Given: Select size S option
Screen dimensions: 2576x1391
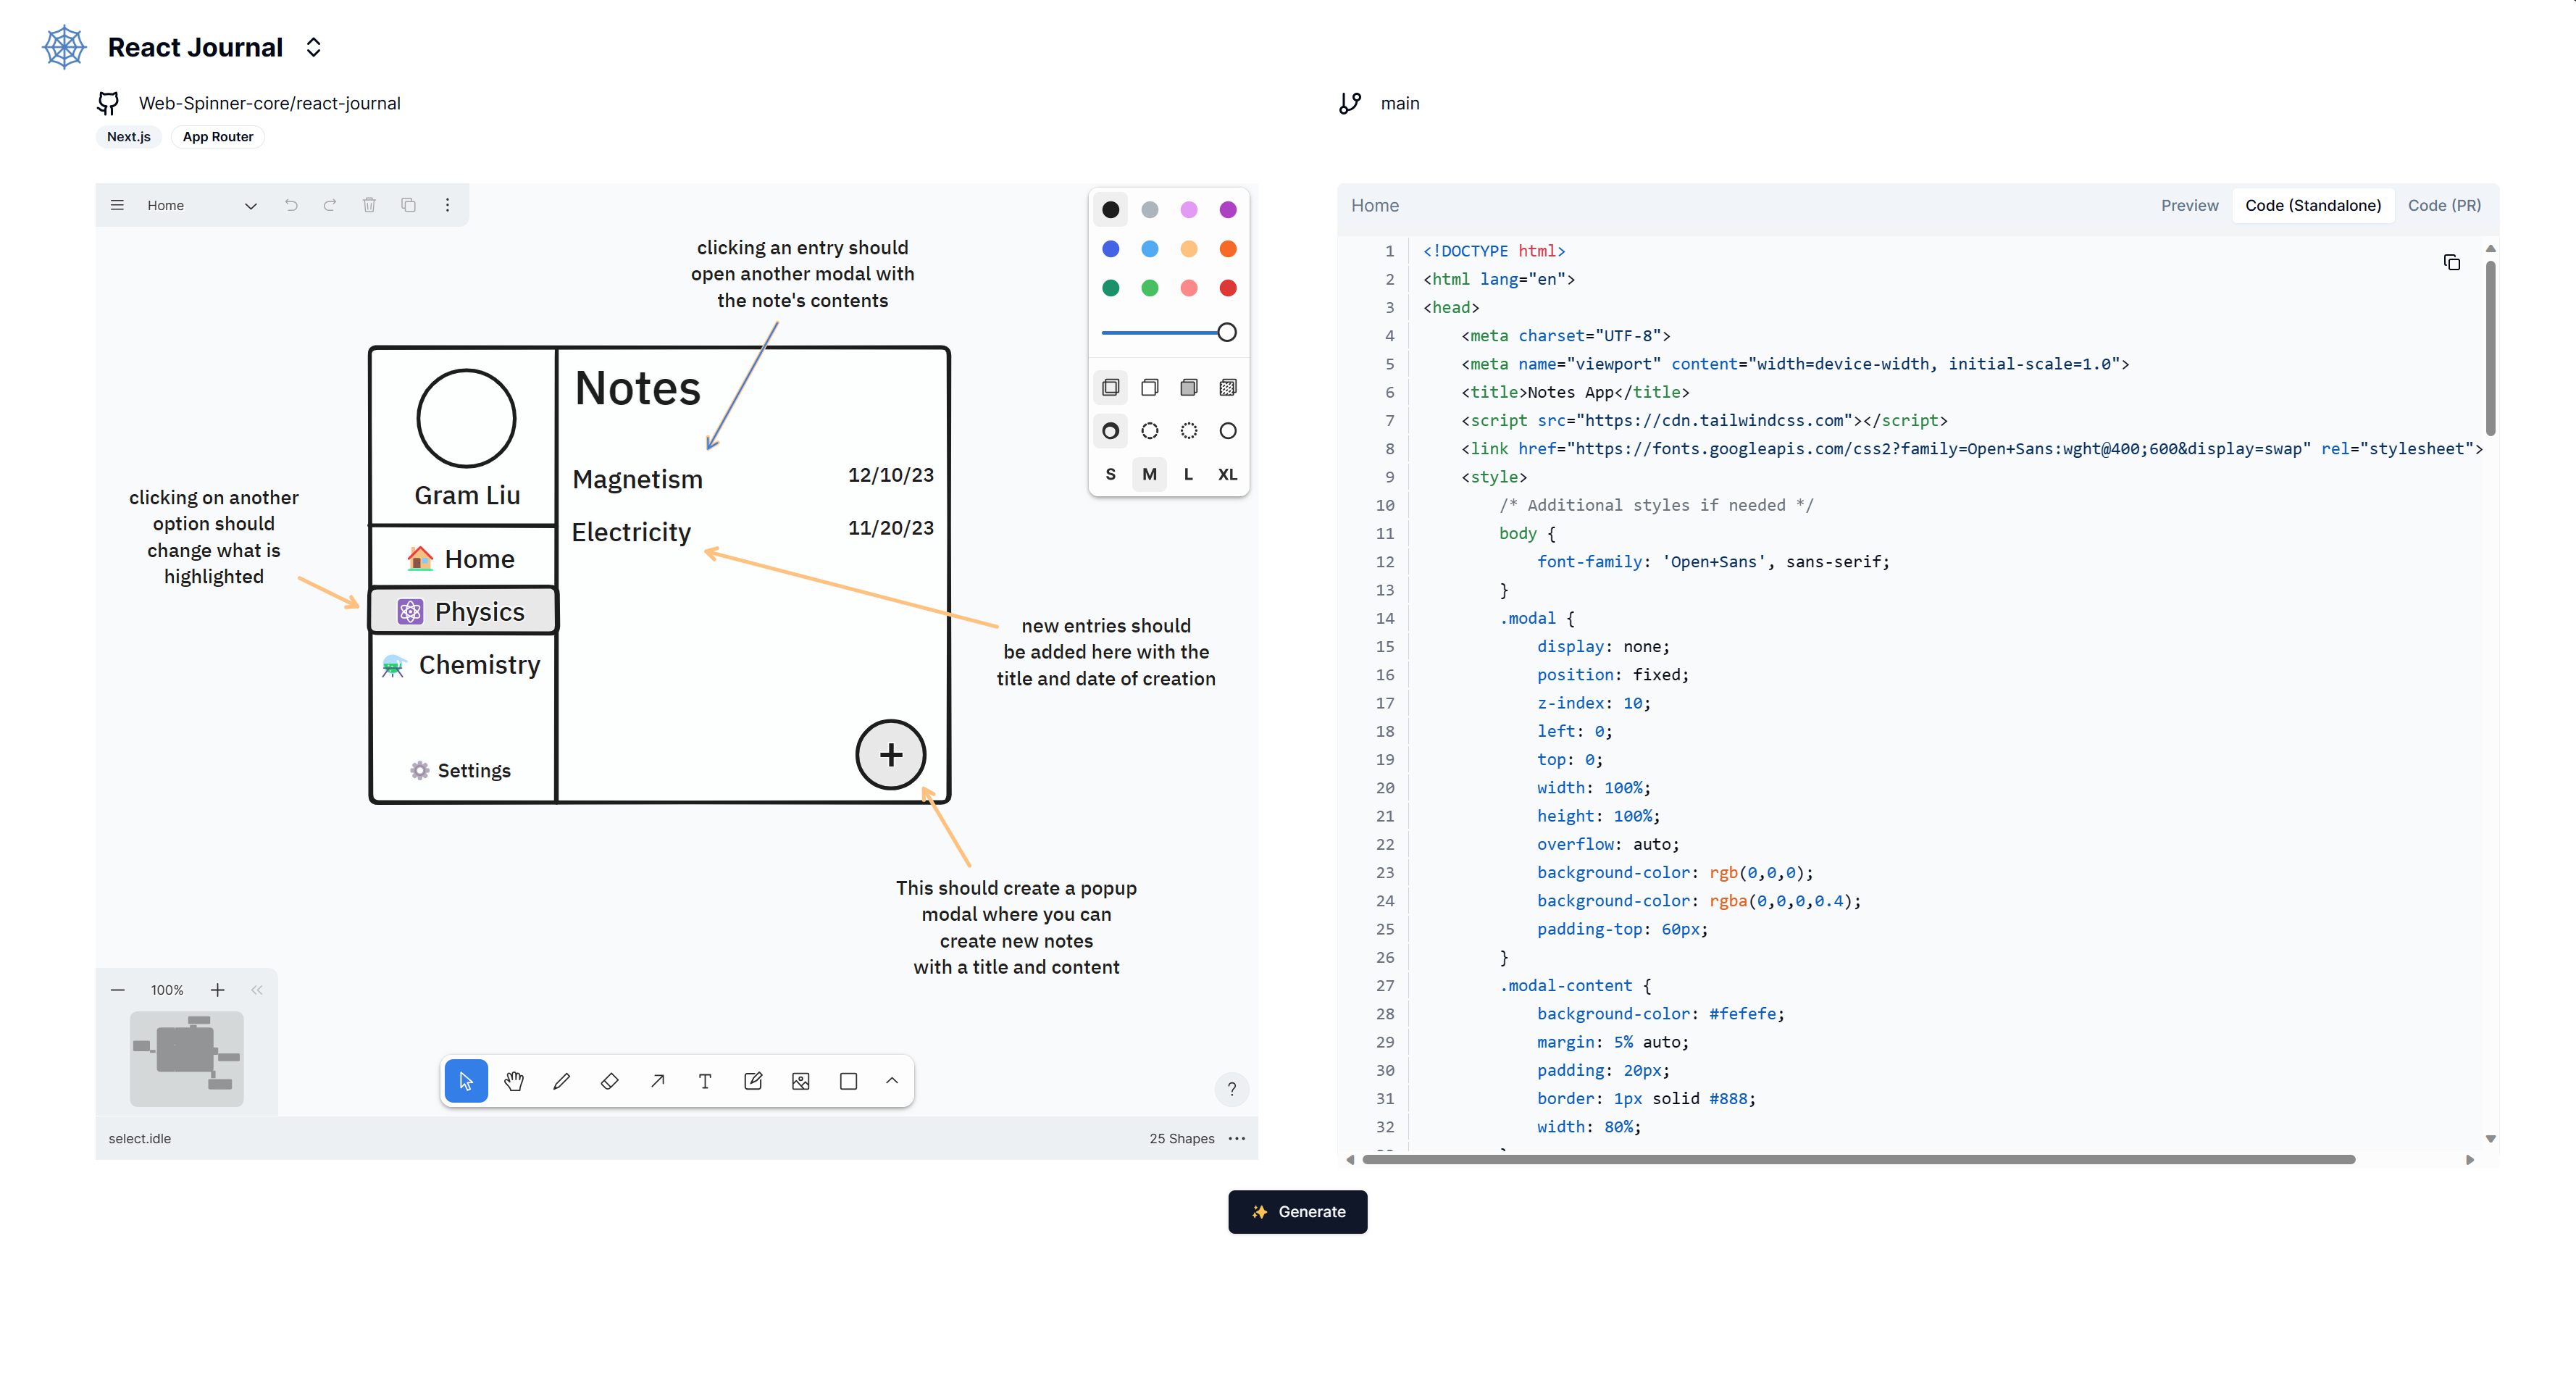Looking at the screenshot, I should pyautogui.click(x=1111, y=475).
